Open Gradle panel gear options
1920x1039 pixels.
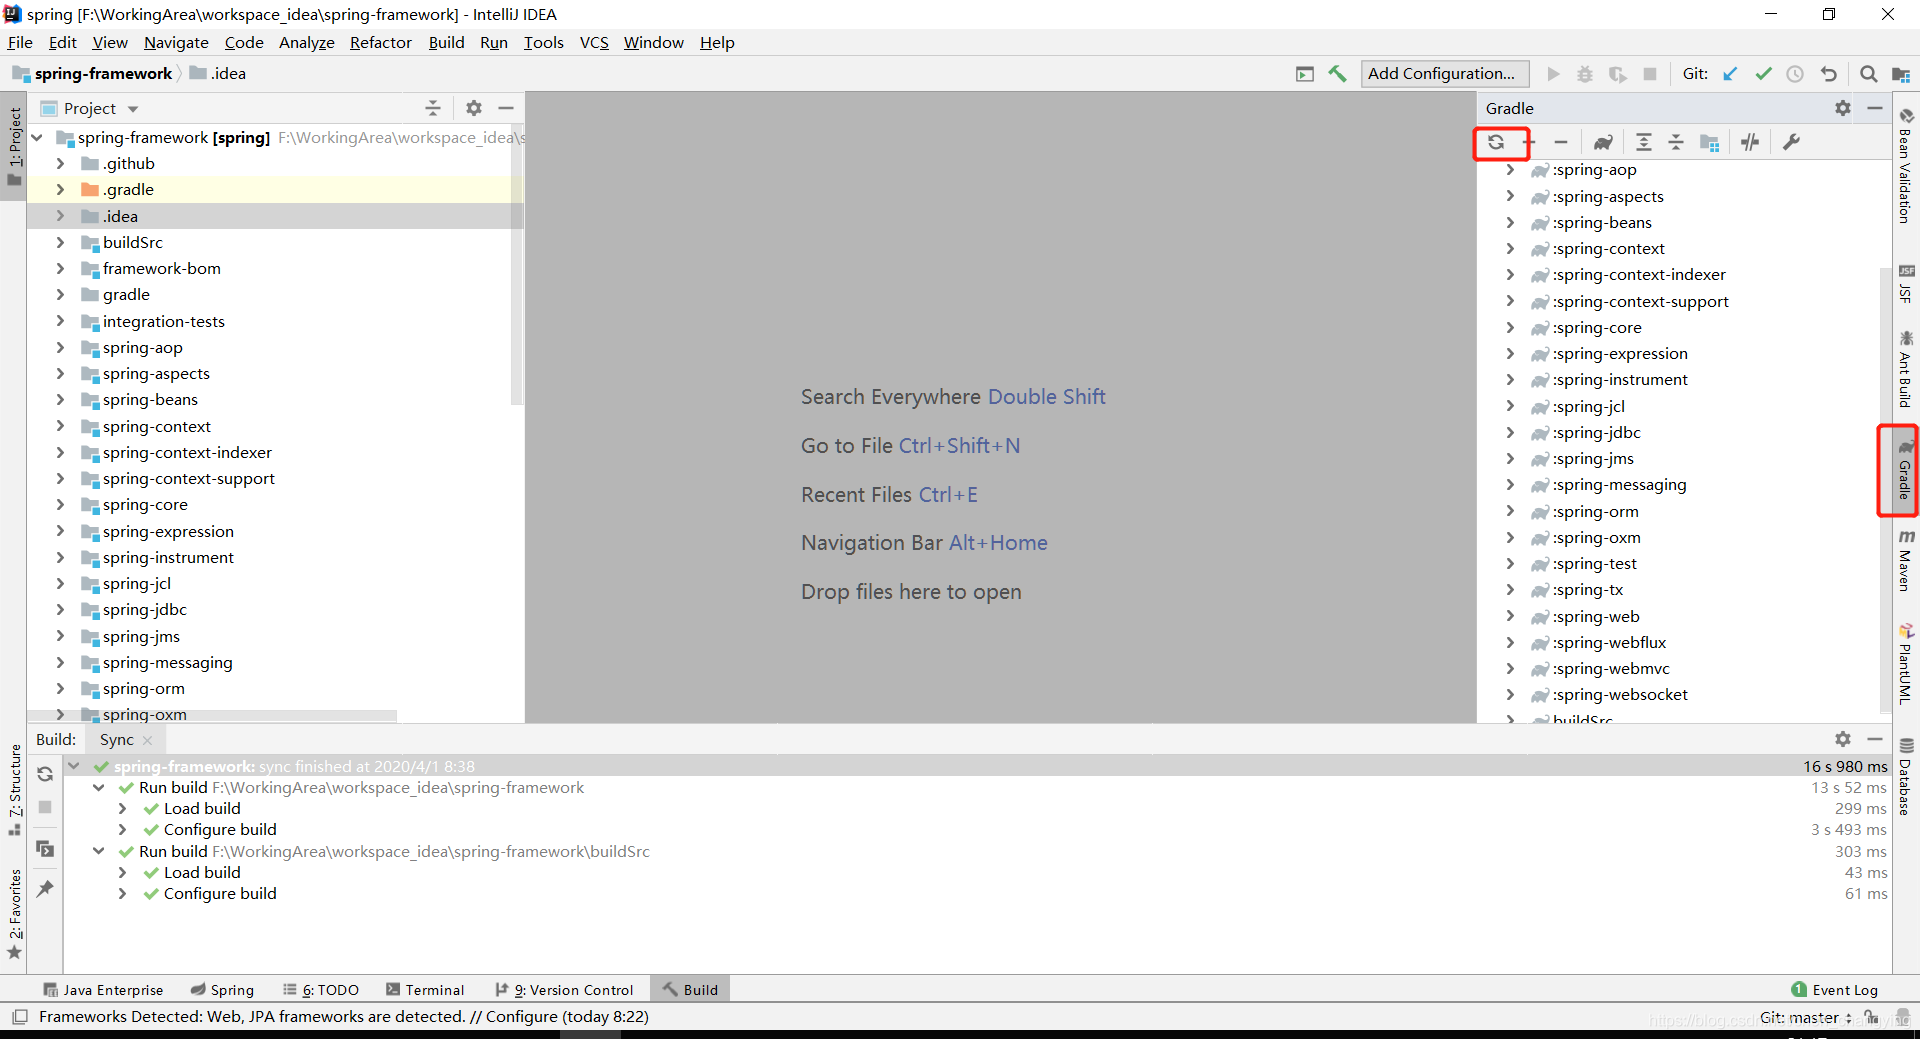1843,108
